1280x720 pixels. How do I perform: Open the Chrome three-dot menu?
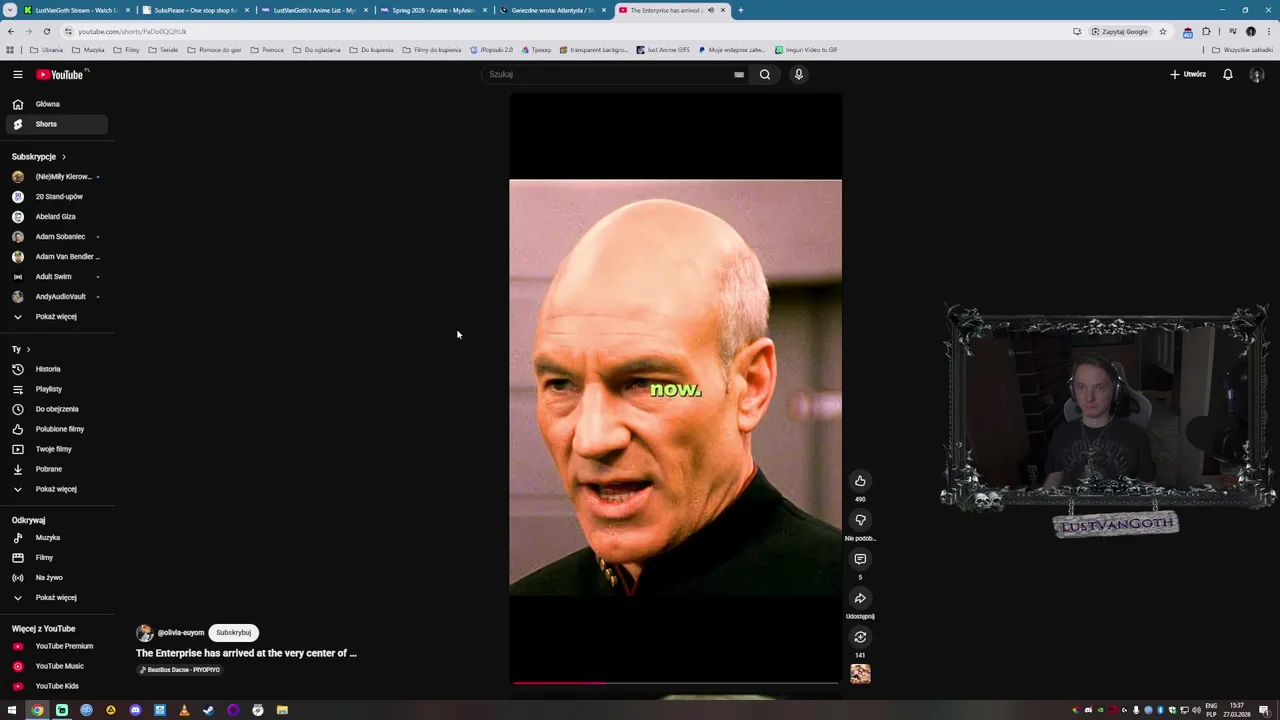(1268, 31)
